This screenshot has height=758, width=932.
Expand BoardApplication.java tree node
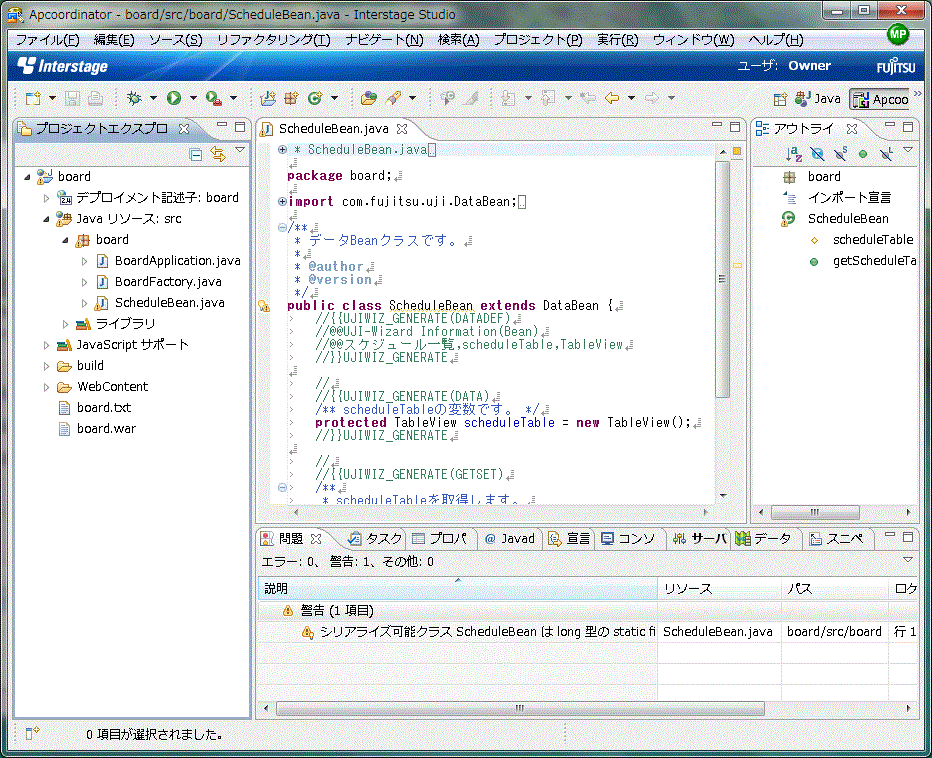[84, 261]
